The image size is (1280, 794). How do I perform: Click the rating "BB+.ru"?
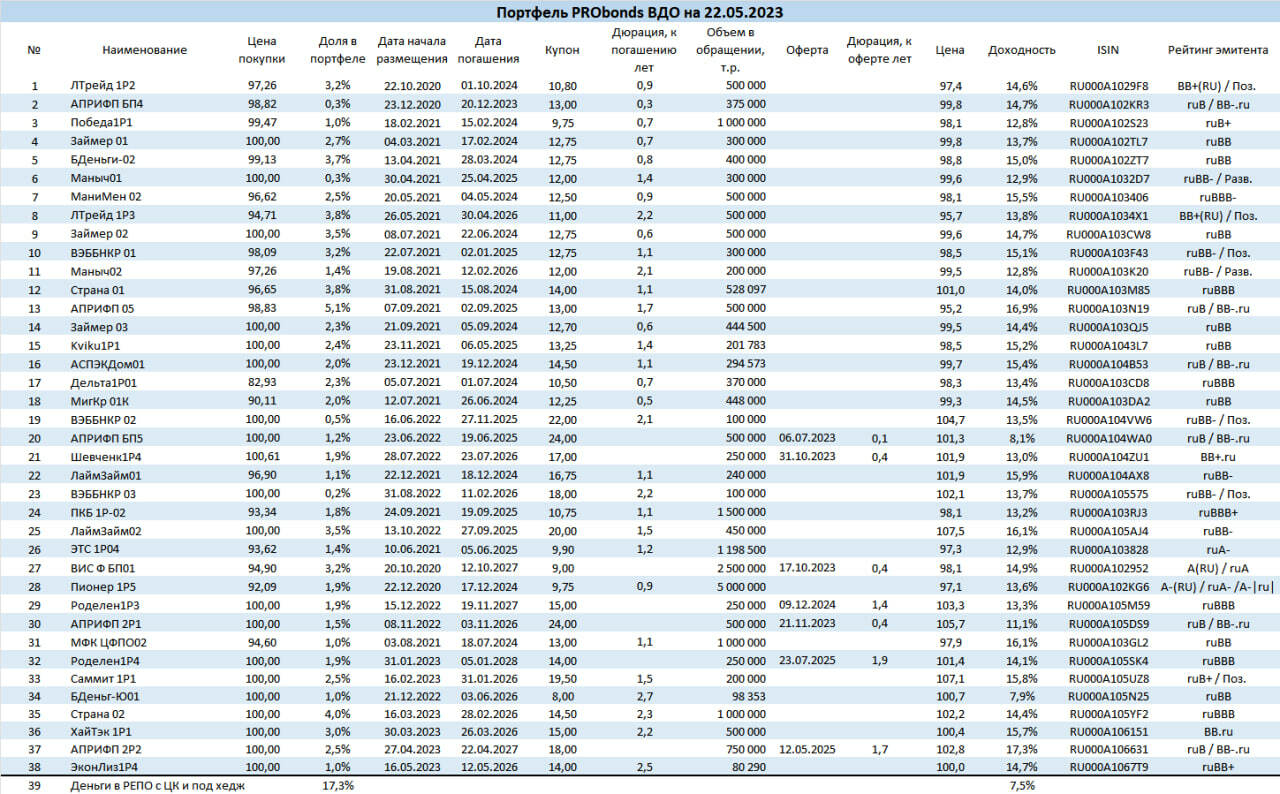(1218, 456)
